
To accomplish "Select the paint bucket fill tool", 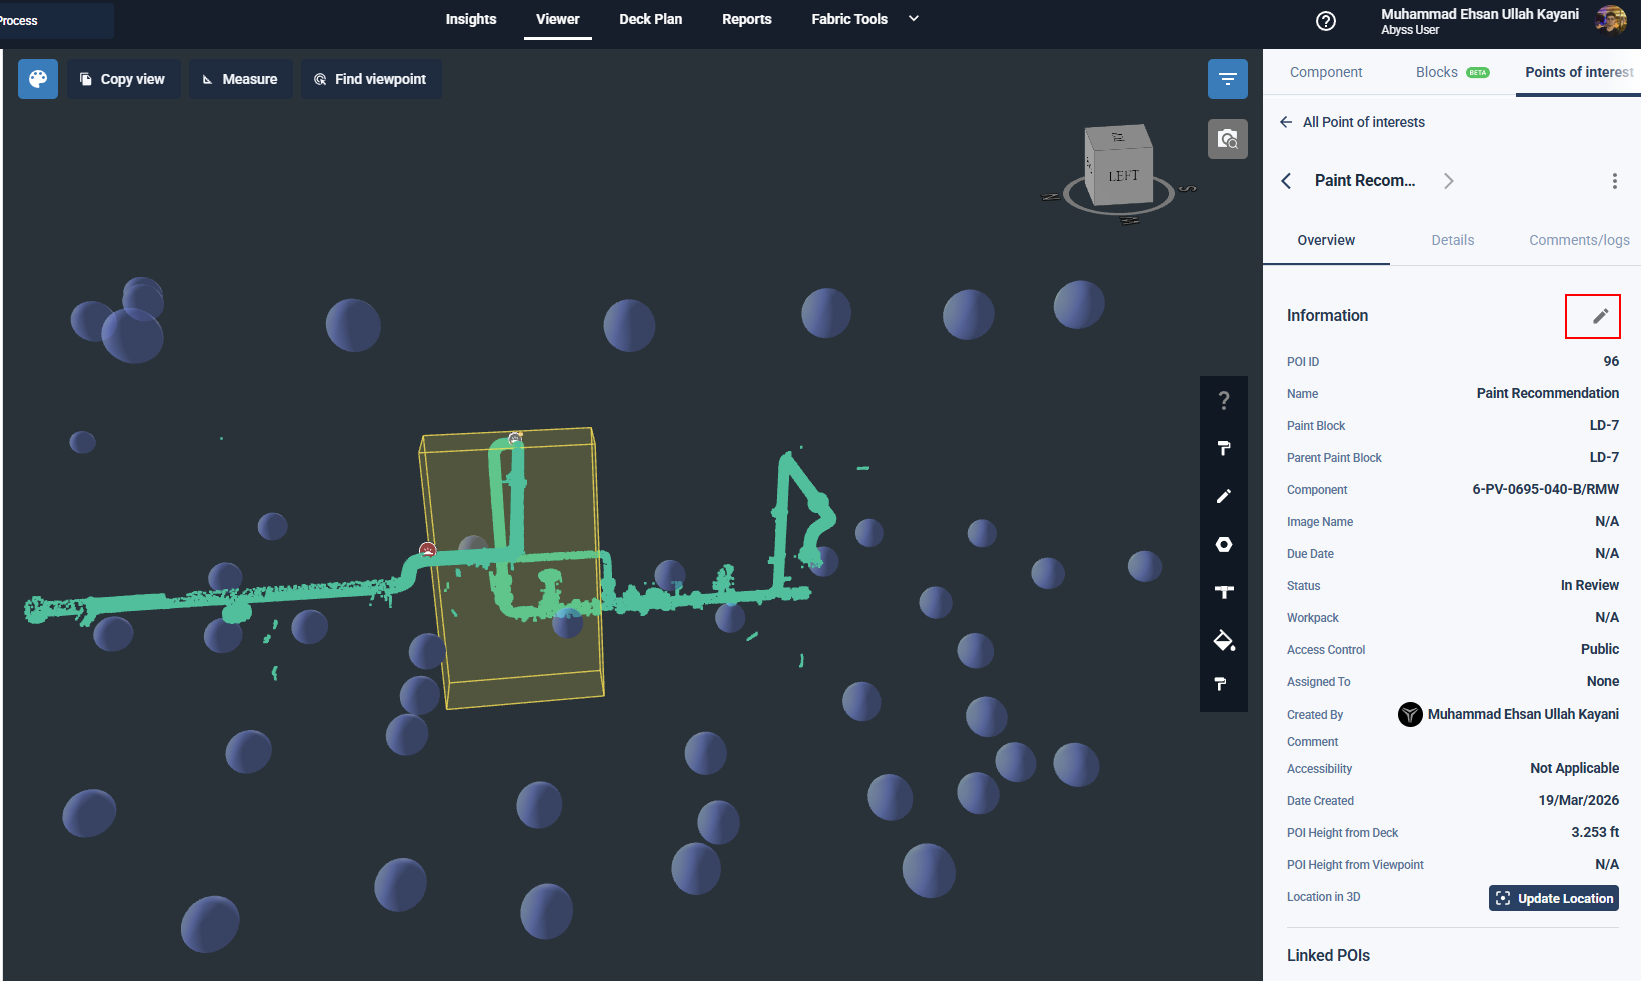I will click(1223, 640).
